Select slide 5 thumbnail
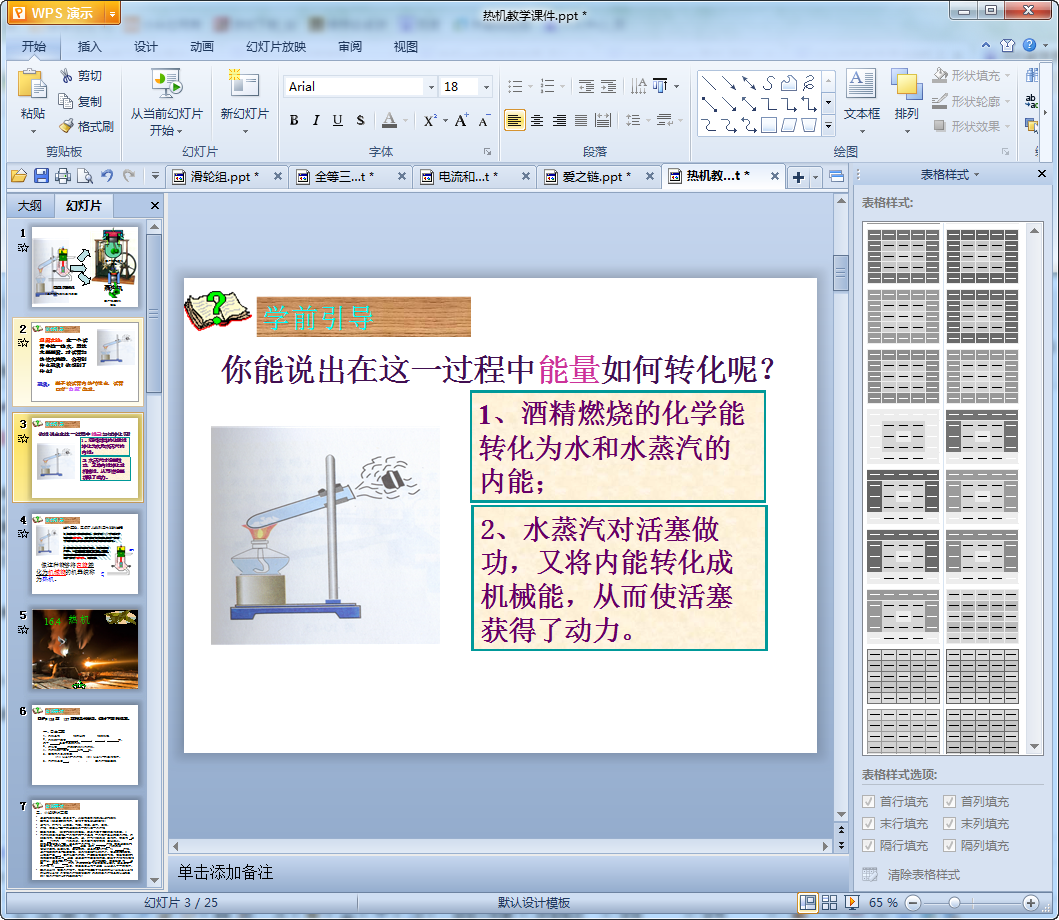Viewport: 1059px width, 920px height. pos(85,649)
